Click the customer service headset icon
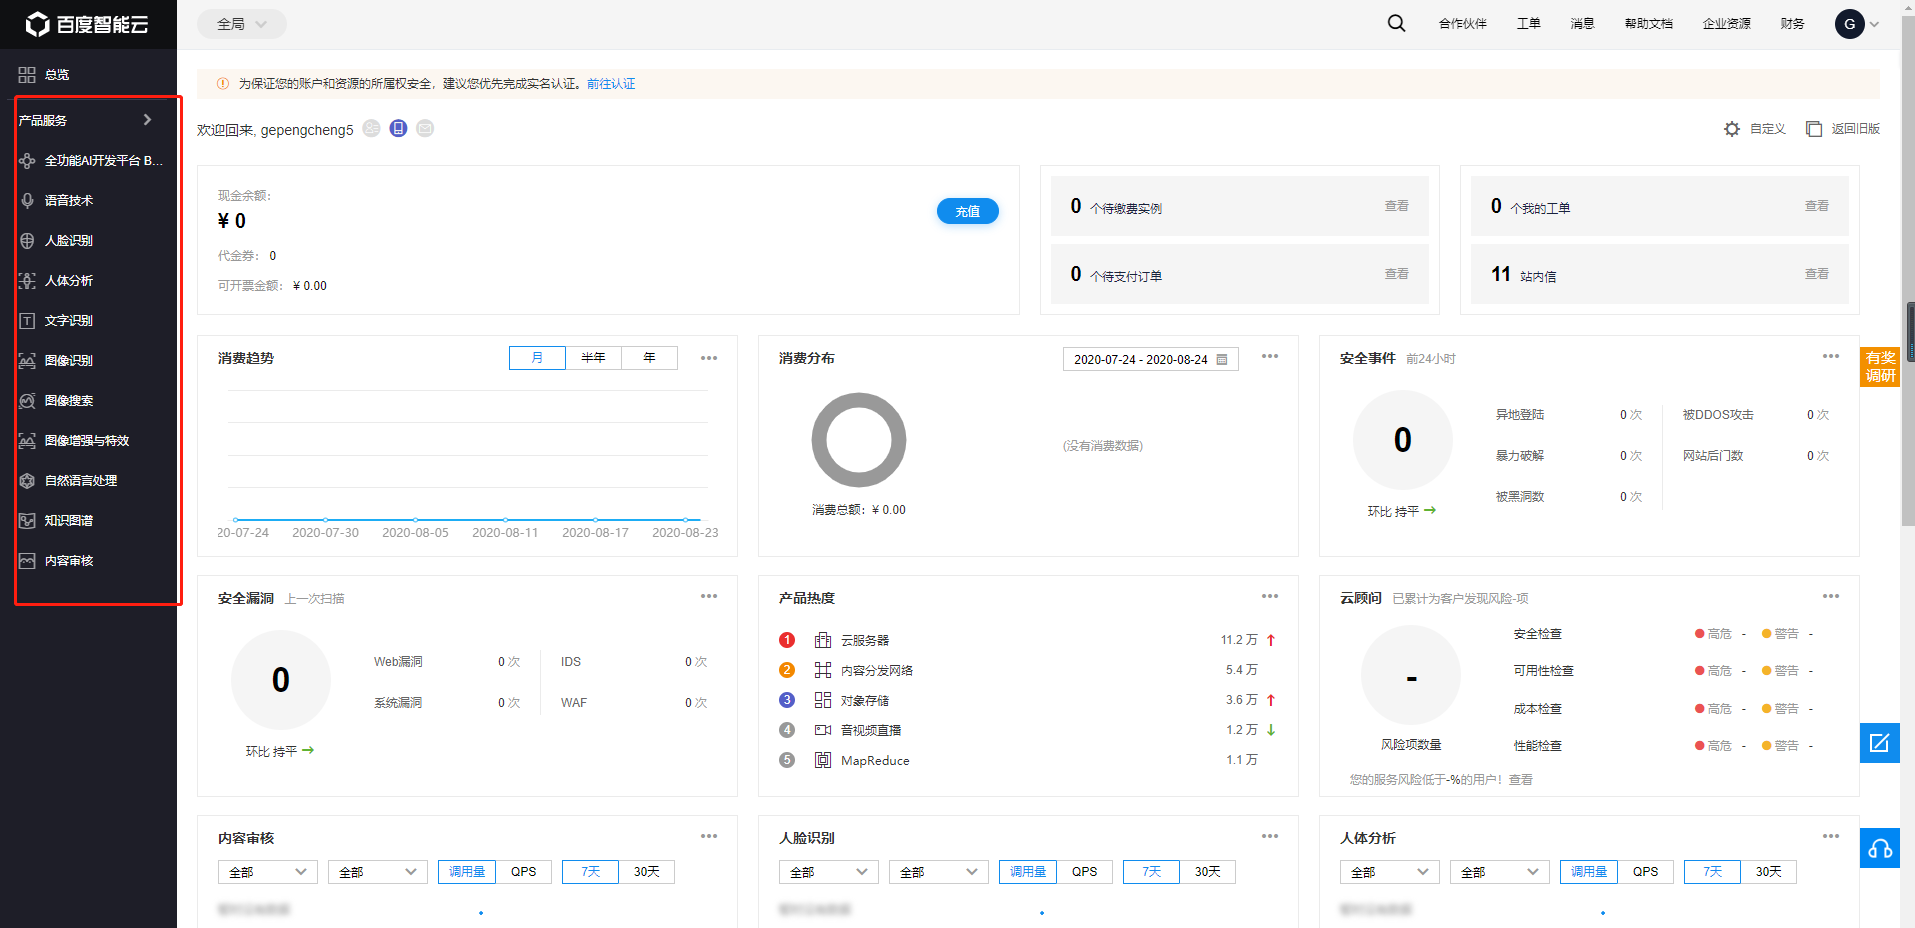This screenshot has height=928, width=1915. (x=1880, y=848)
